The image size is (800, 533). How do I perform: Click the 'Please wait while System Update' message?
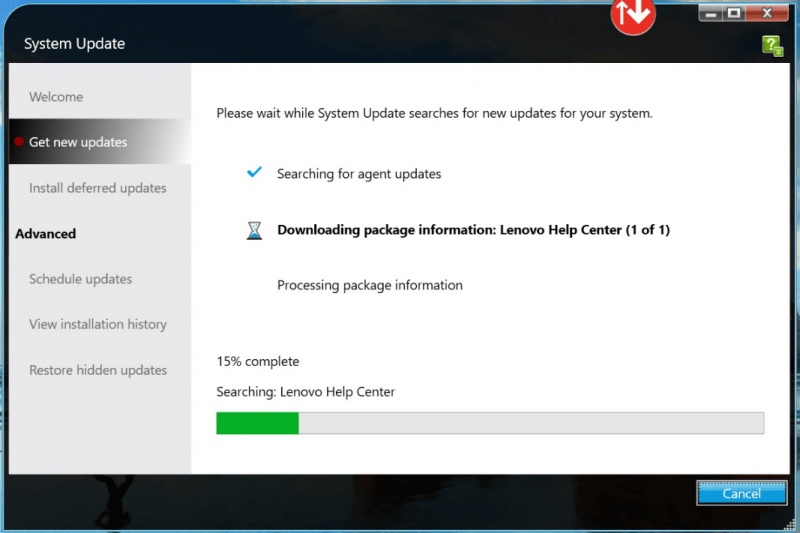(x=434, y=113)
